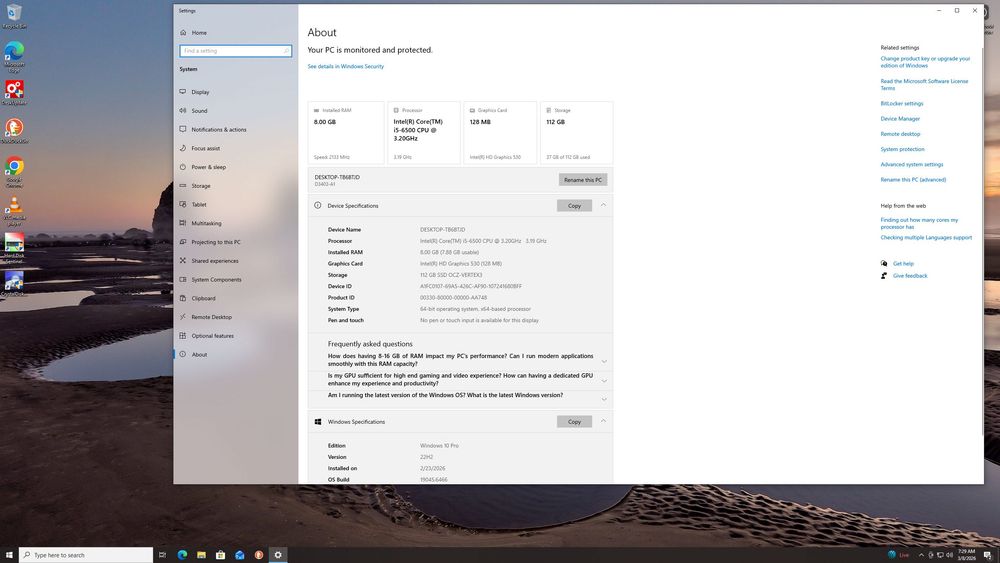Open the Remote desktop related settings link
The width and height of the screenshot is (1000, 563).
[x=900, y=134]
